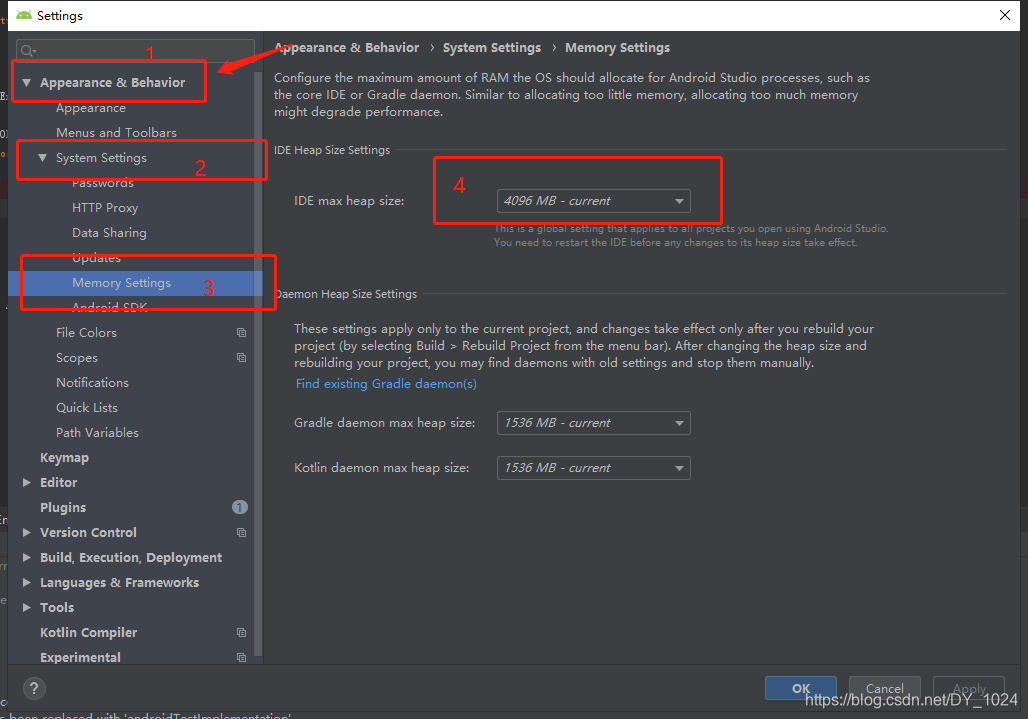Screen dimensions: 1028x719
Task: Click the per-project icon beside Experimental
Action: pyautogui.click(x=241, y=657)
